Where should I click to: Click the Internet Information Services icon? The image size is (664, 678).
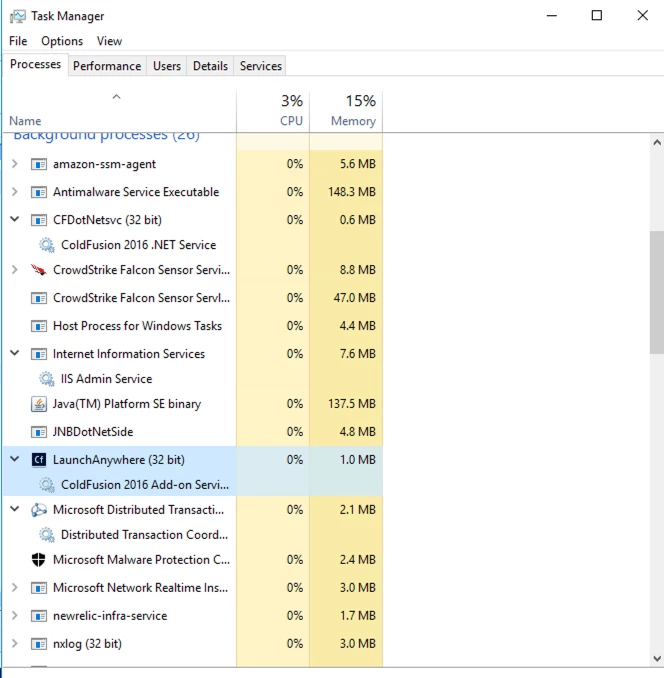[x=39, y=354]
